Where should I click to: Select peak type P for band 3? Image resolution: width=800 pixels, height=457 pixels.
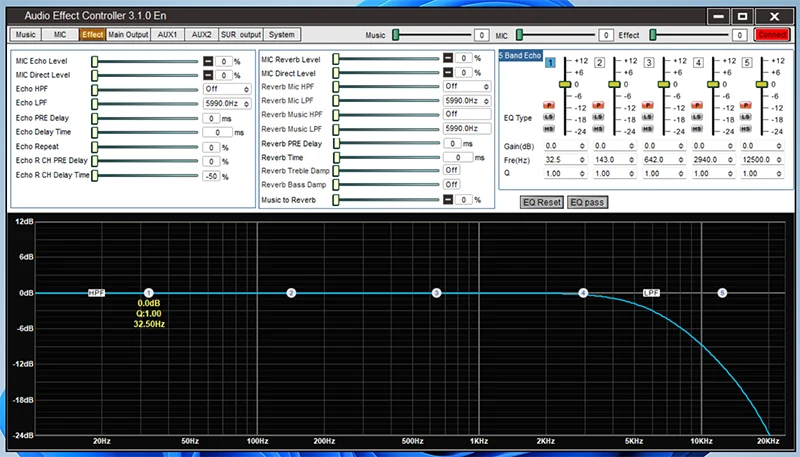click(647, 106)
